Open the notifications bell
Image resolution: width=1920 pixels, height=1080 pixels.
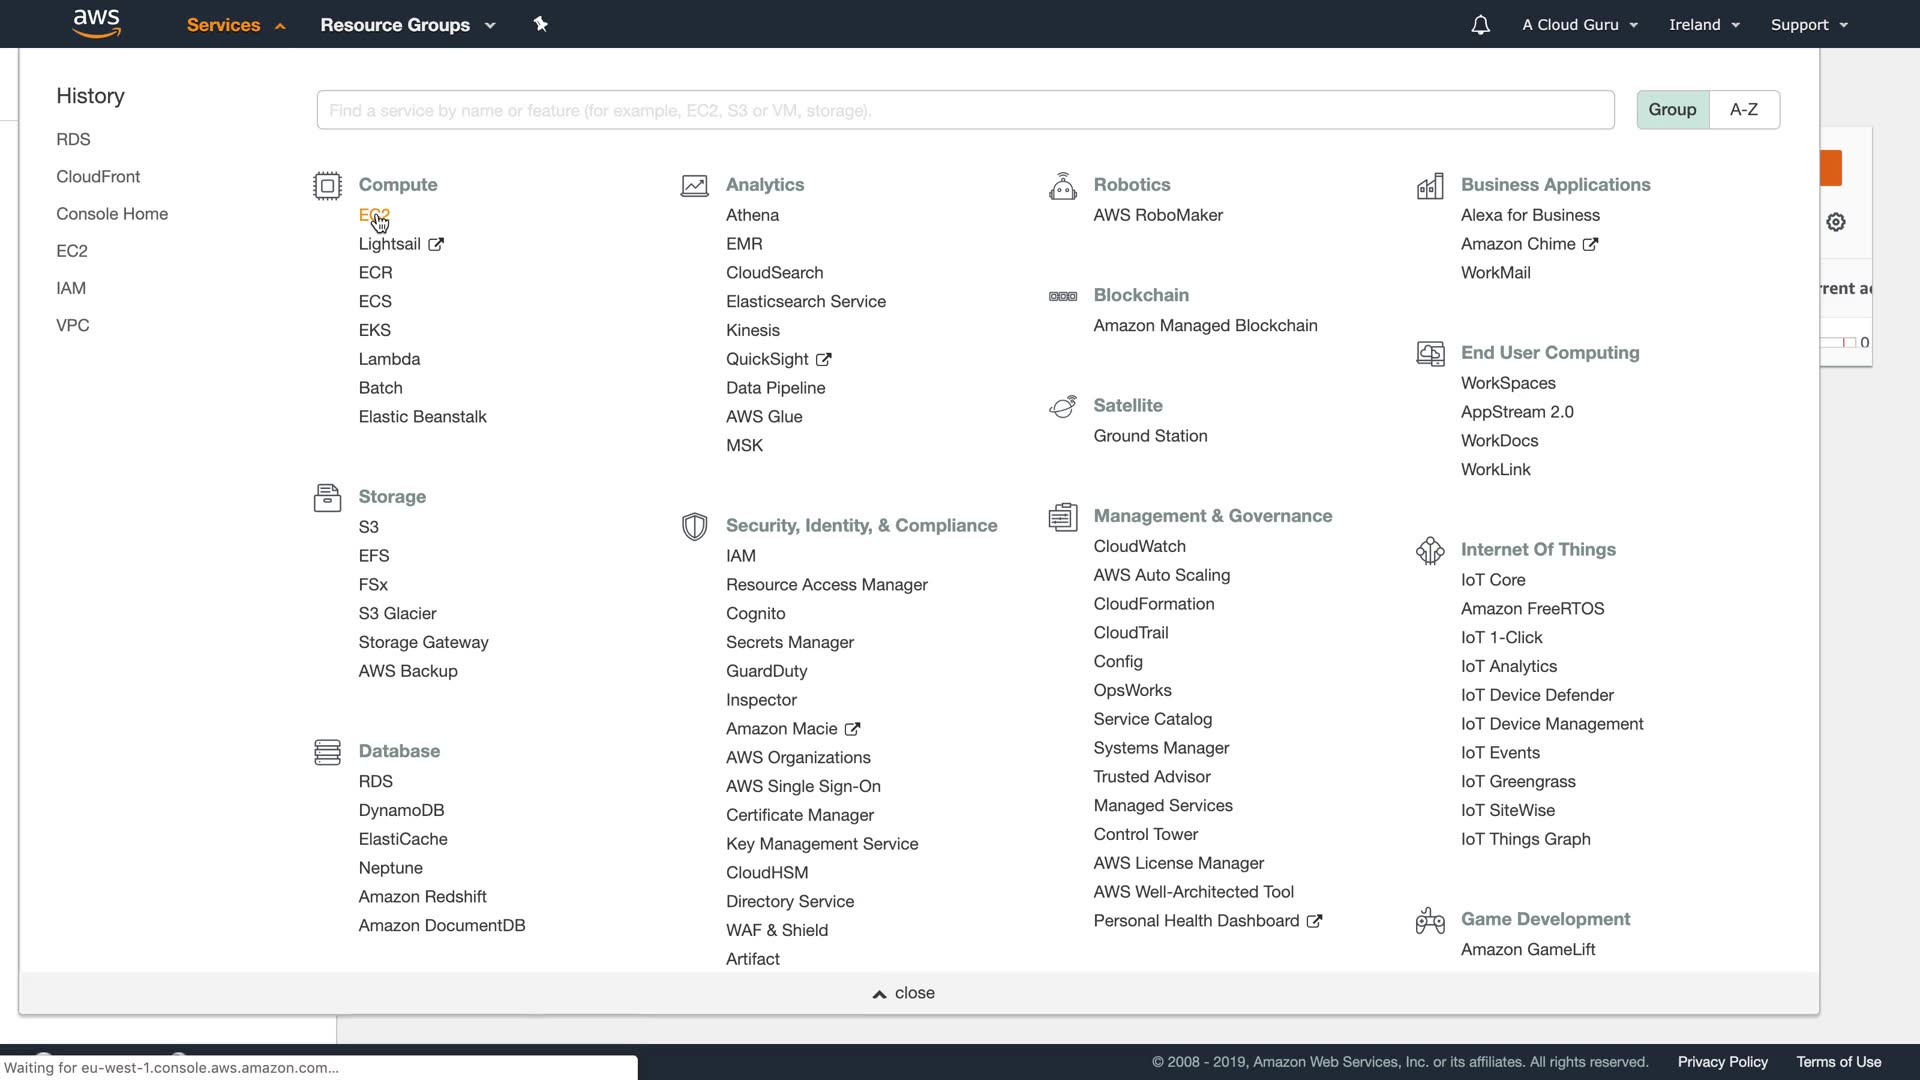pyautogui.click(x=1480, y=25)
